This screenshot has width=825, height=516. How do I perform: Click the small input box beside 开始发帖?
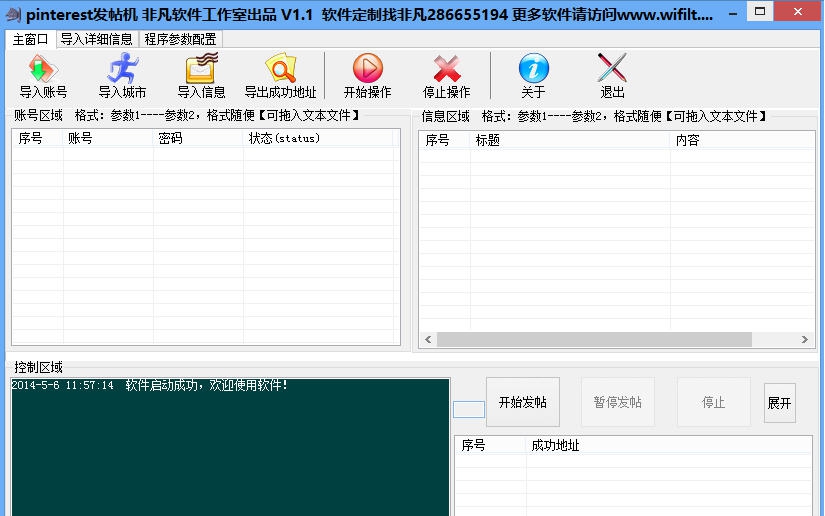469,409
